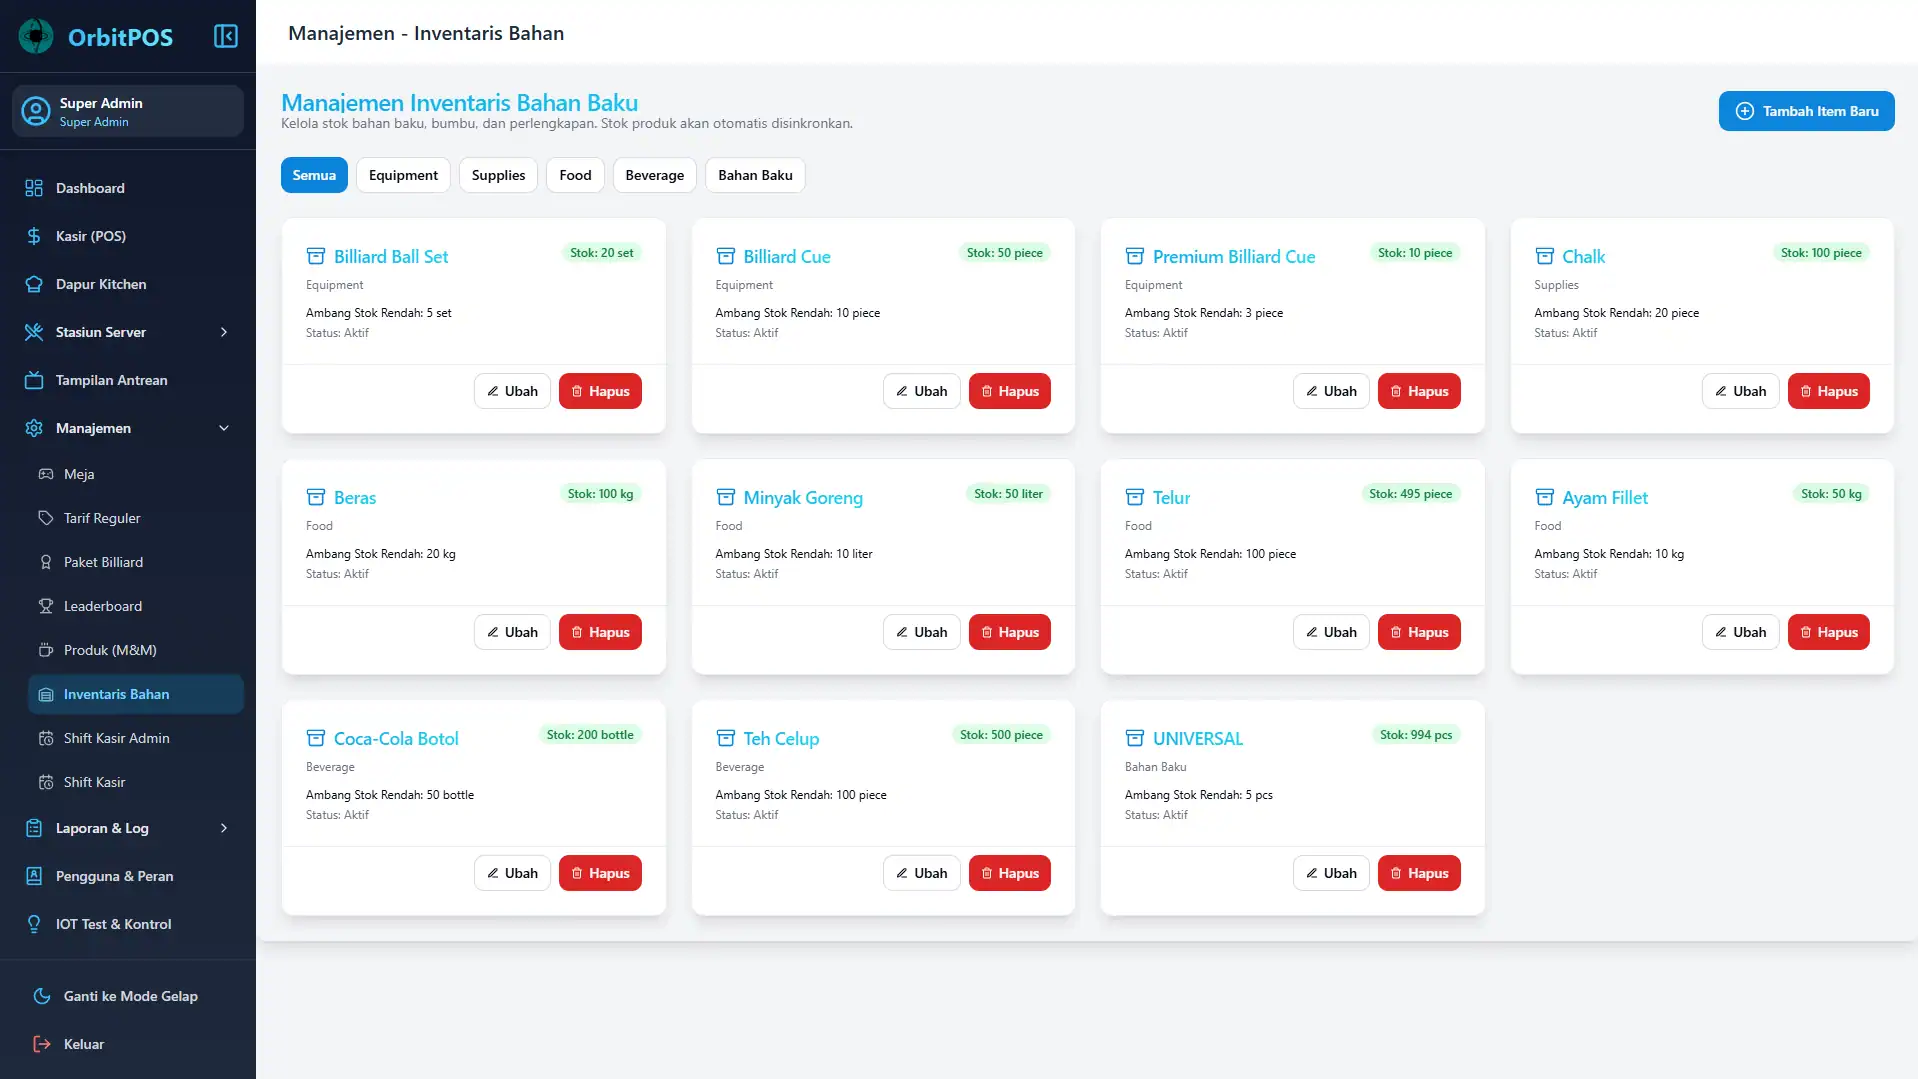Click the Super Admin avatar icon
Screen dimensions: 1918x1079
(x=34, y=111)
